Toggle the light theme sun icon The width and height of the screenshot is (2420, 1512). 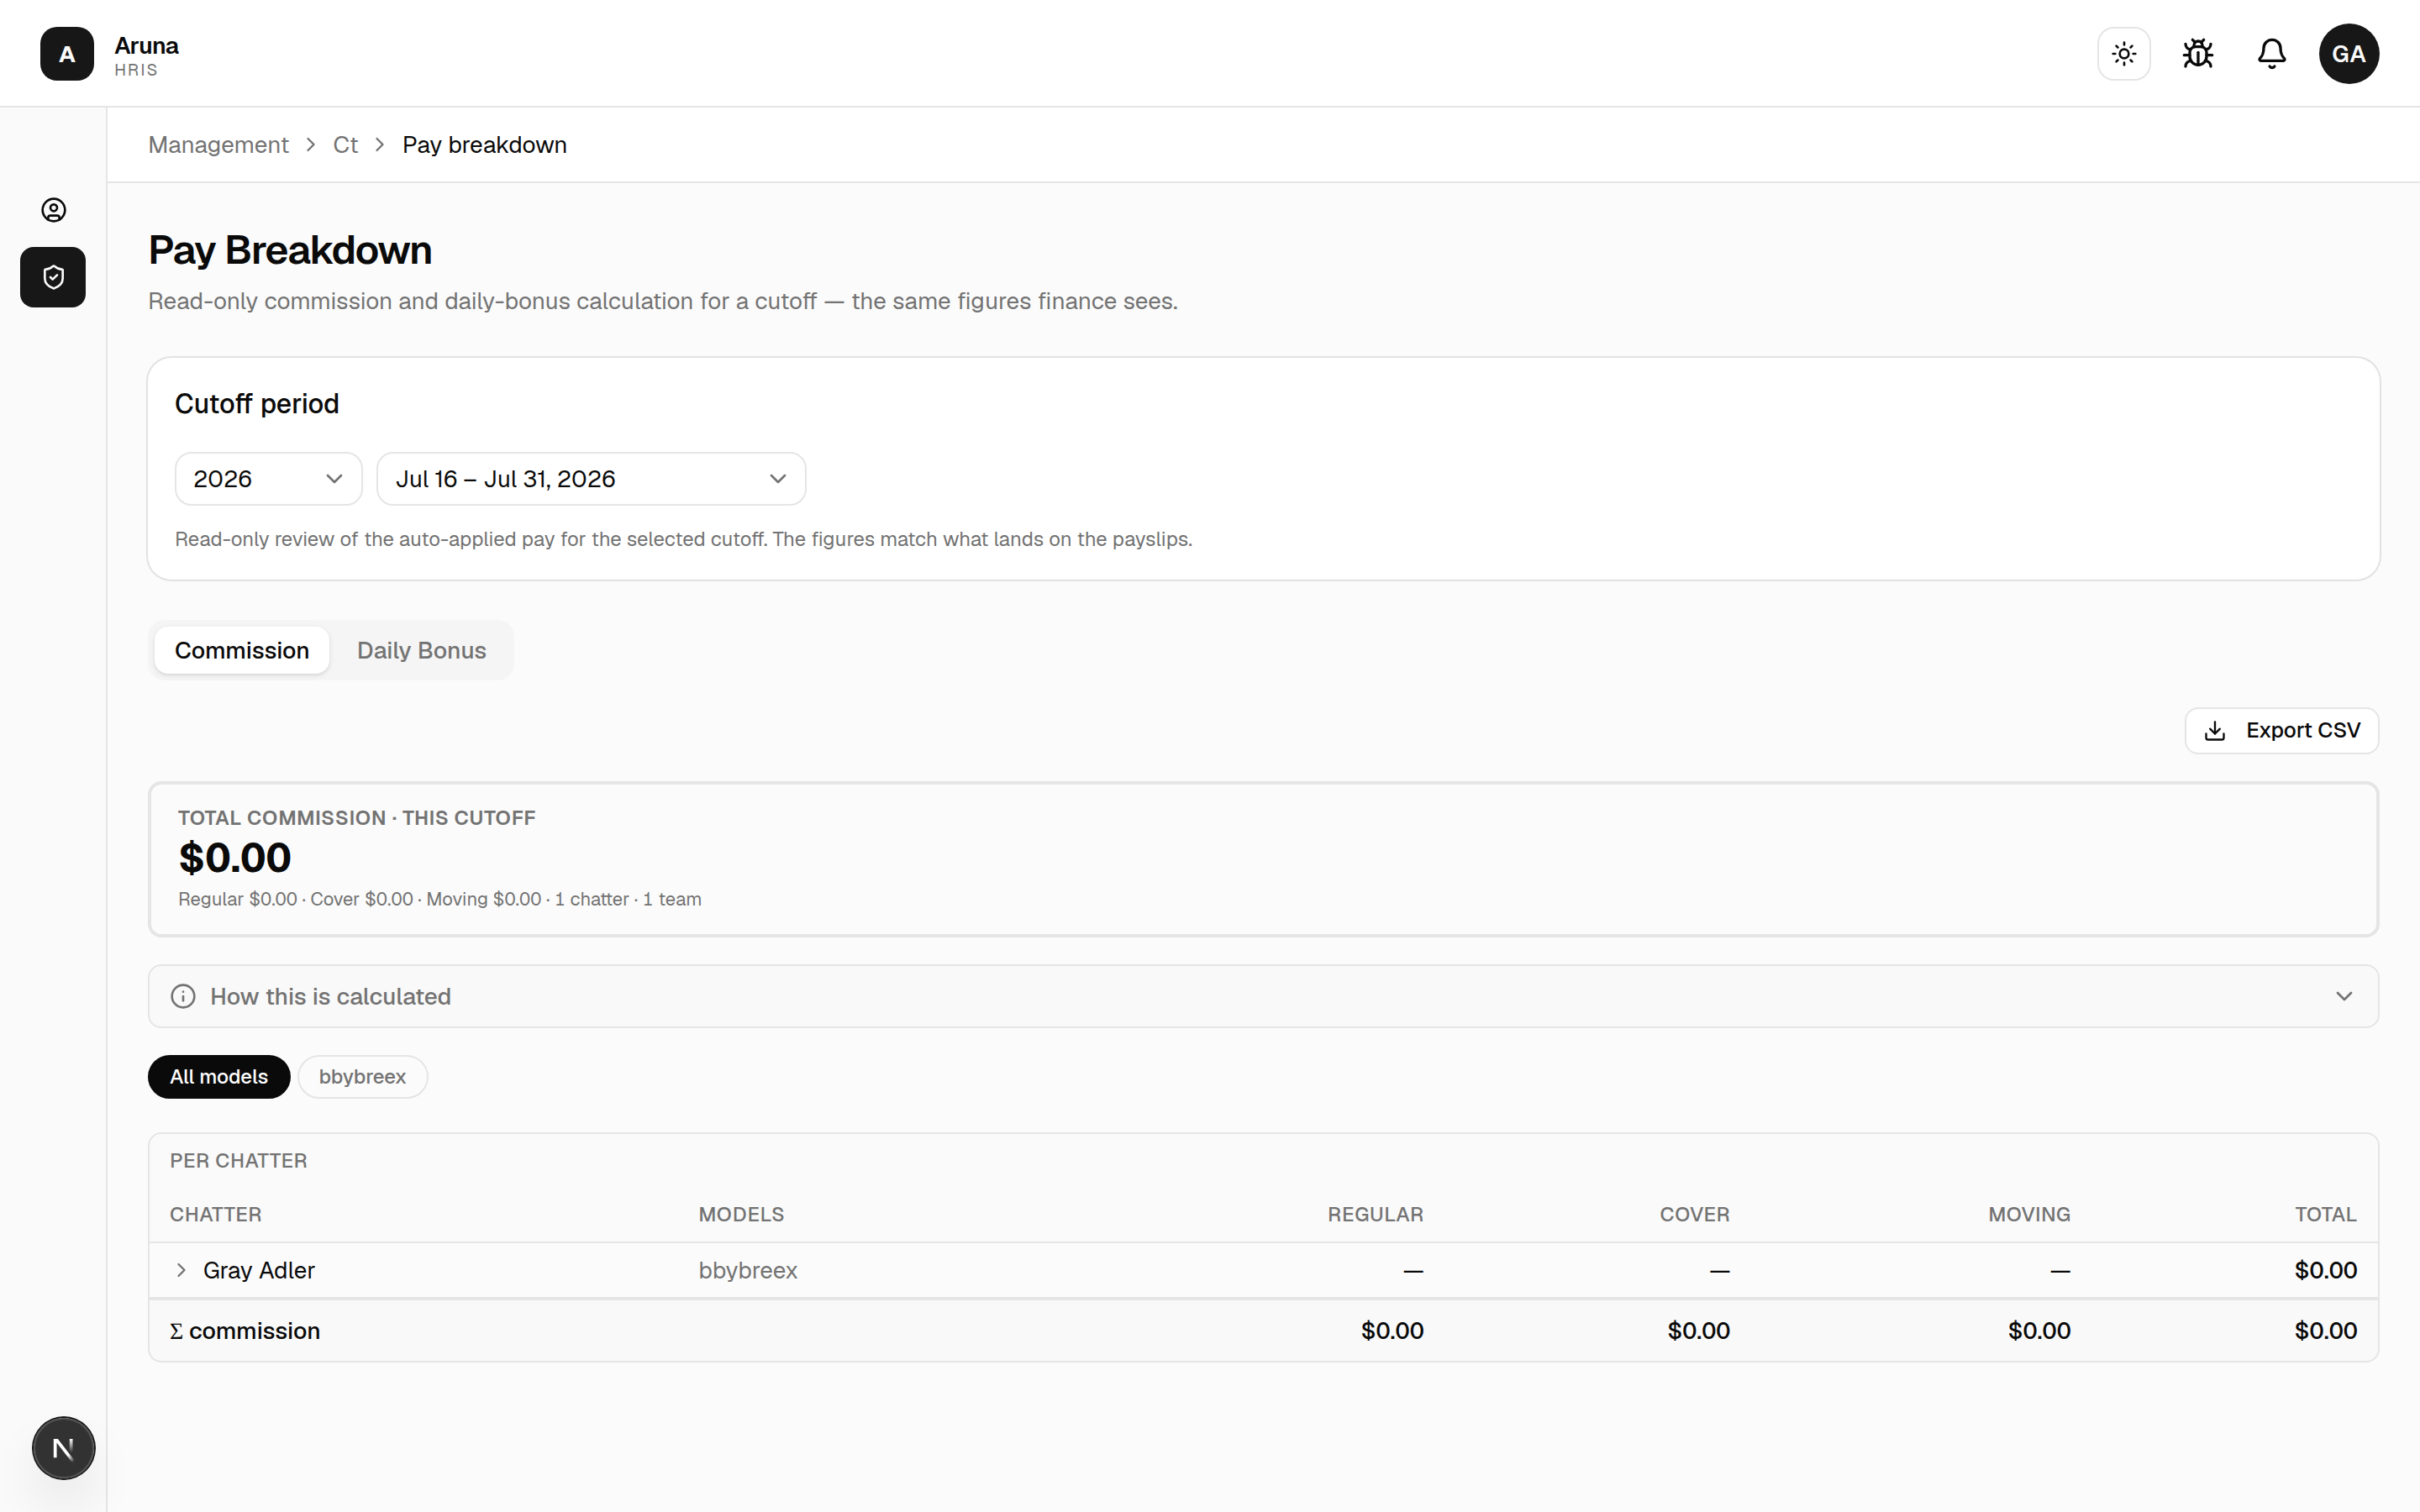tap(2124, 54)
